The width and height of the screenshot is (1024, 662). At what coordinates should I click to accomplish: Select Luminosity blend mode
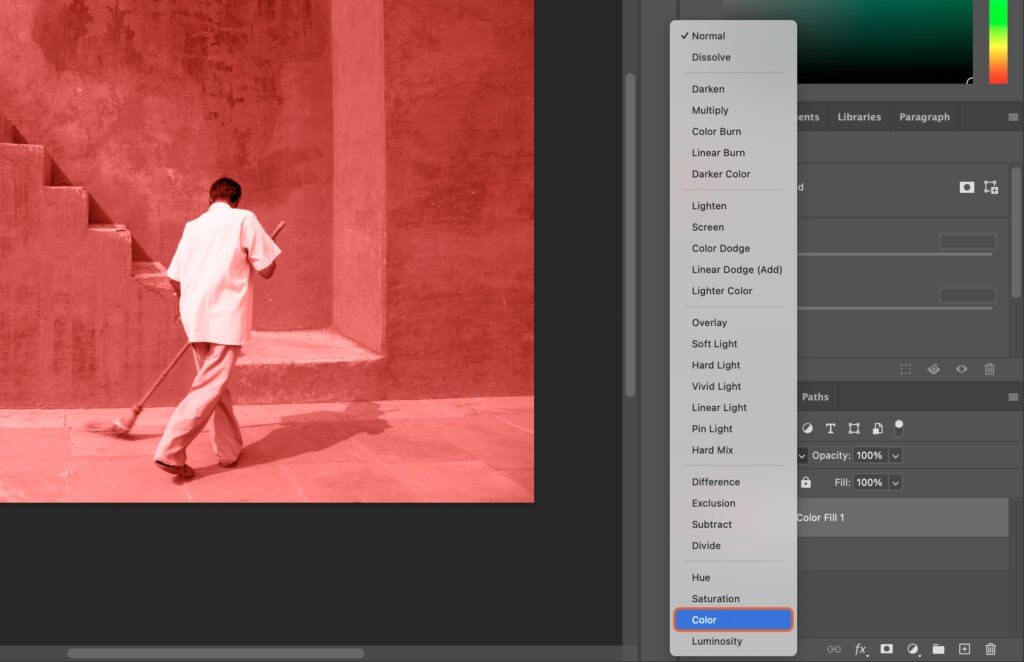click(716, 641)
